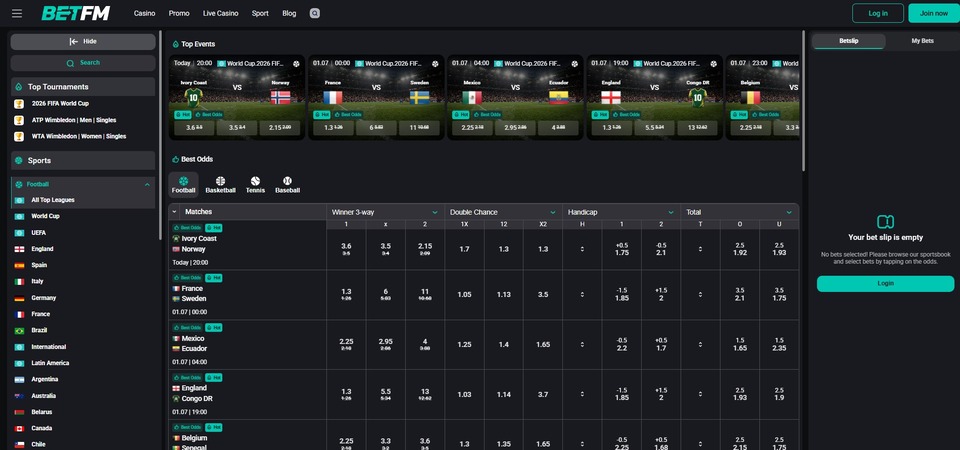Click the Top Tournaments flame icon
Image resolution: width=960 pixels, height=450 pixels.
[19, 87]
